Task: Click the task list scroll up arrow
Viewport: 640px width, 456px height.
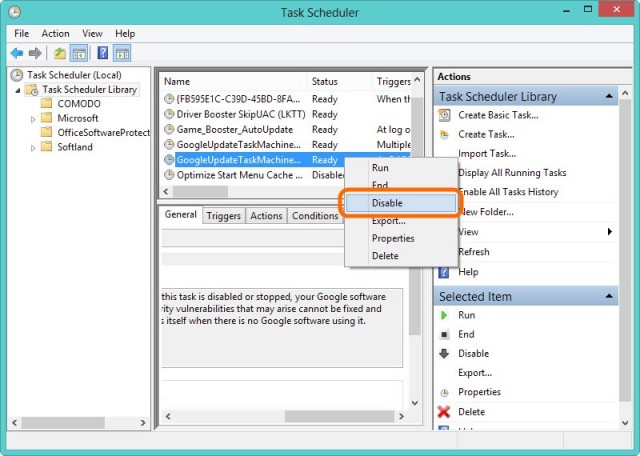Action: pos(417,80)
